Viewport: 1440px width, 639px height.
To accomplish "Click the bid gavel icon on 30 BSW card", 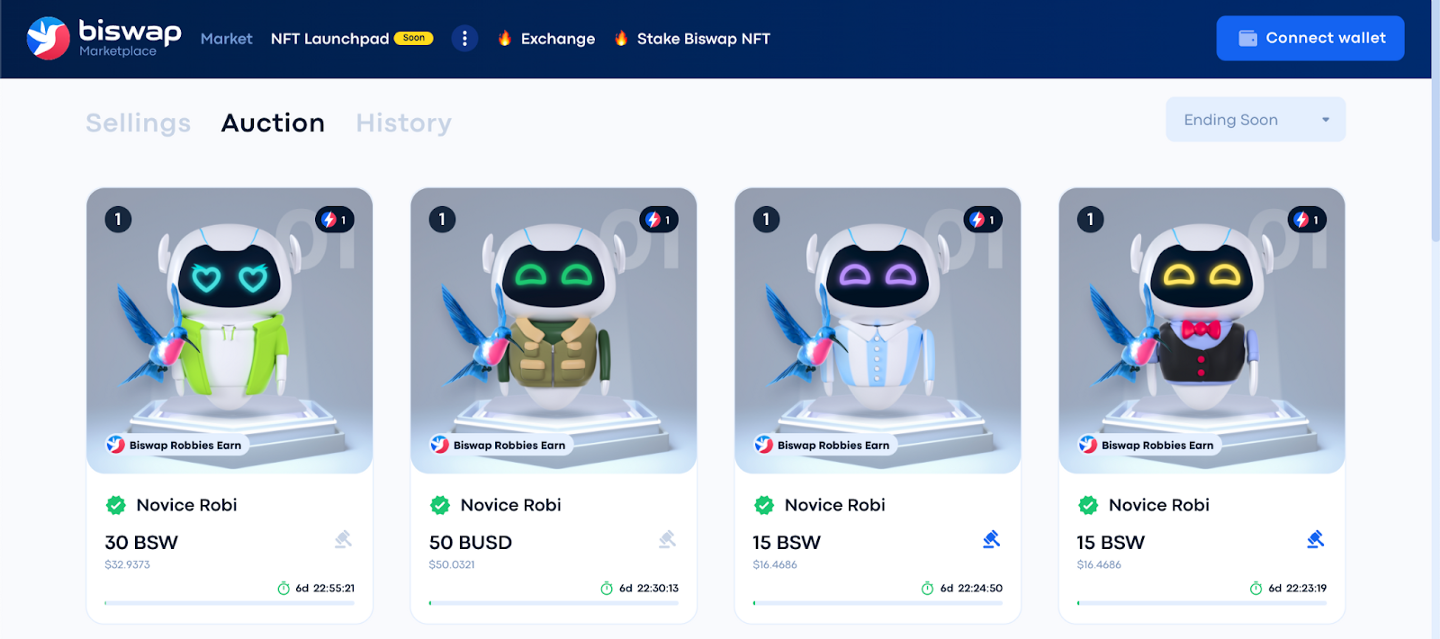I will (344, 540).
